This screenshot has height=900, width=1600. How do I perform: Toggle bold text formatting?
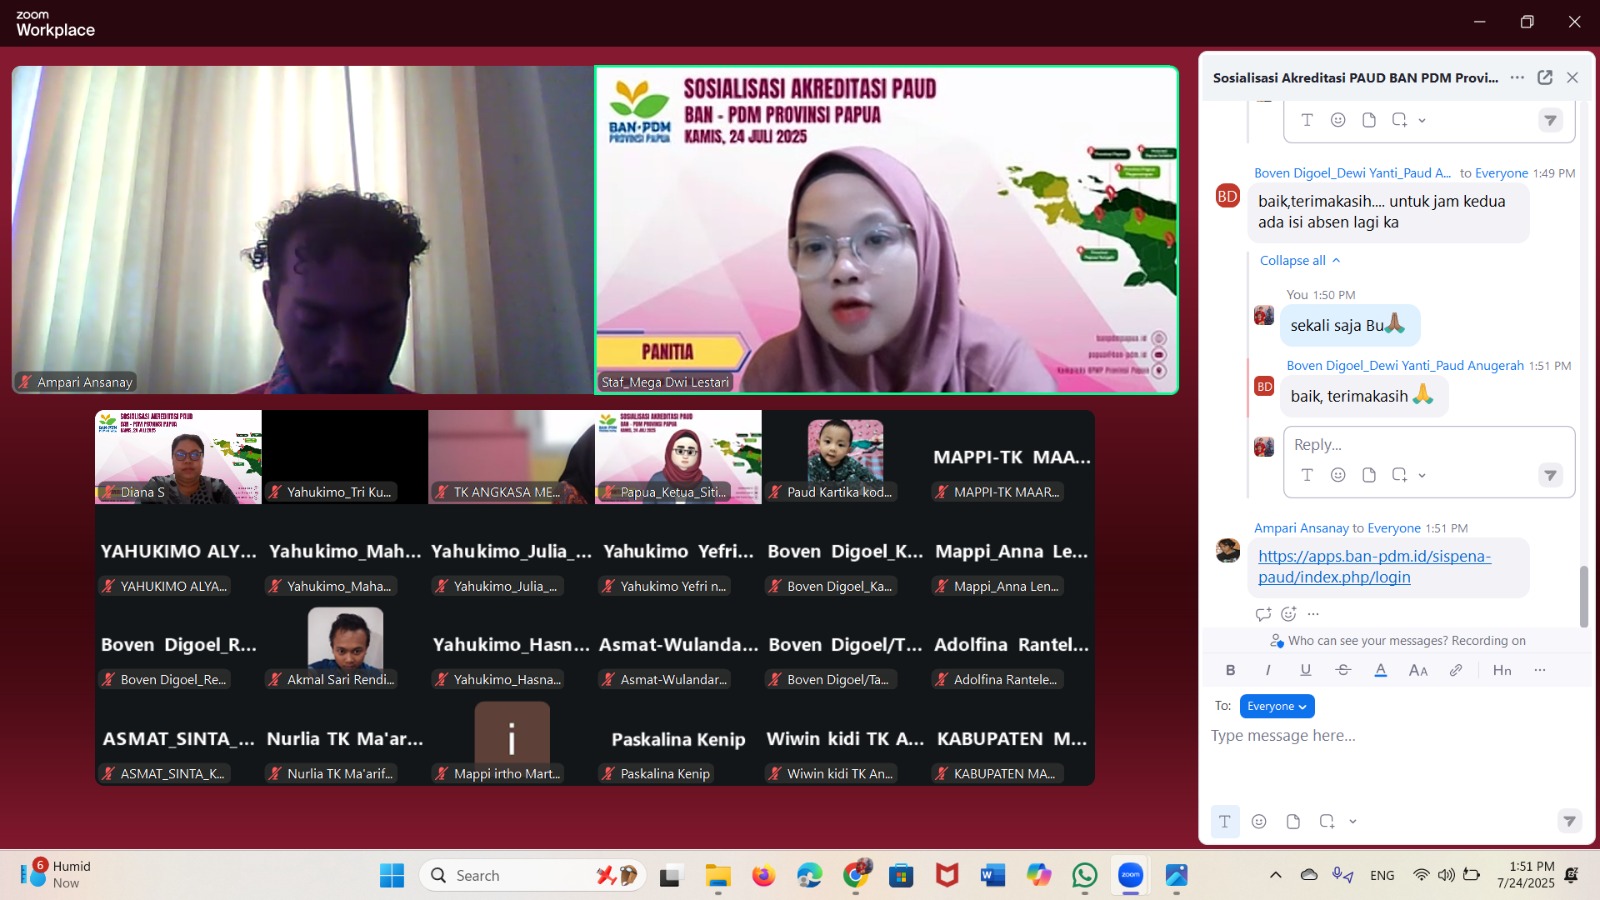click(x=1230, y=670)
